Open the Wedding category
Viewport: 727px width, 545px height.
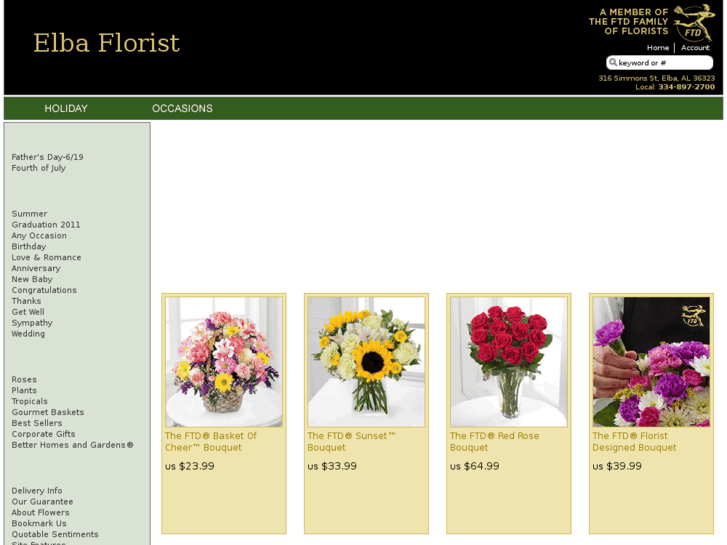click(x=28, y=334)
